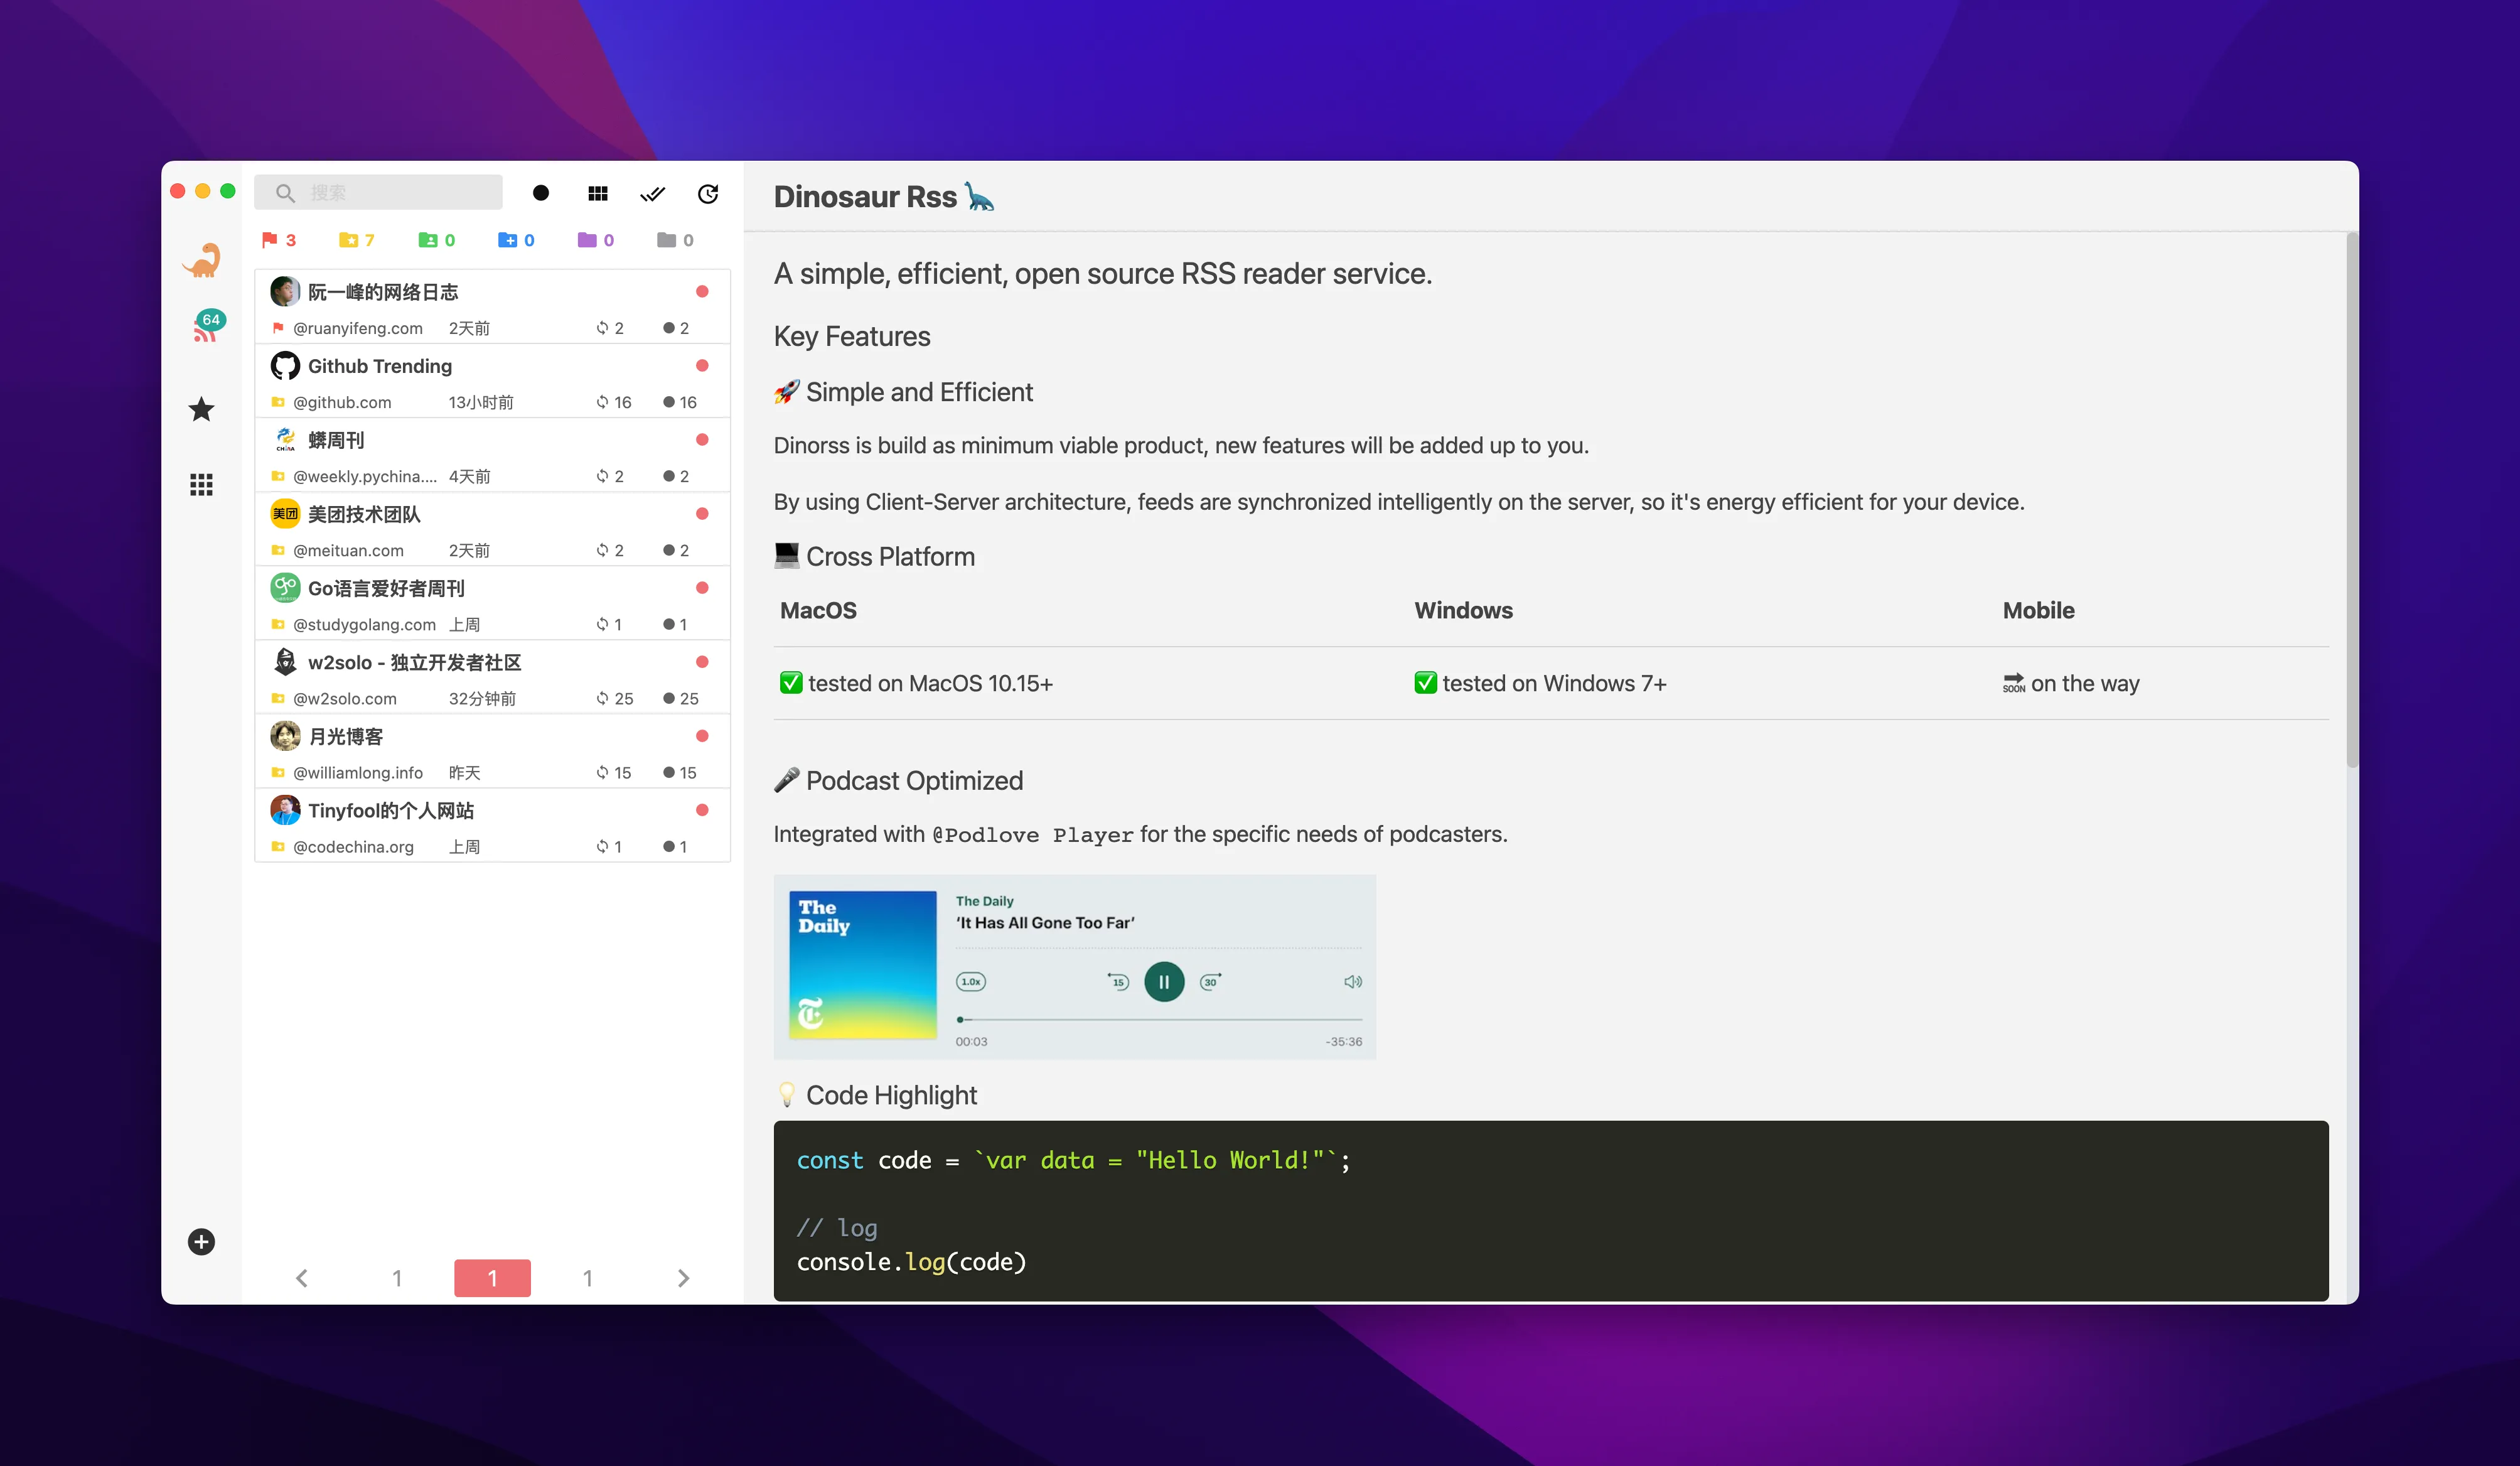Go to next page chevron
The height and width of the screenshot is (1466, 2520).
683,1277
